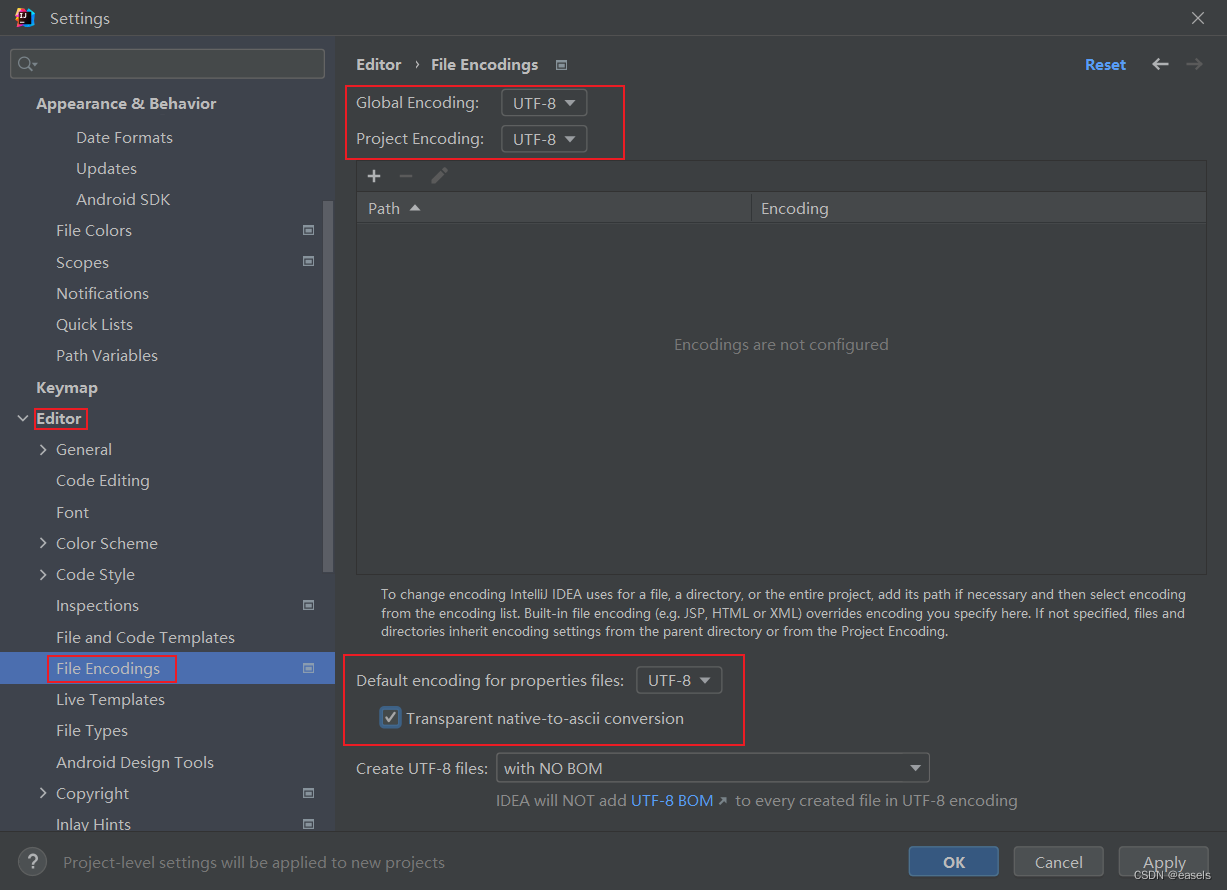This screenshot has height=890, width=1227.
Task: Click the IntelliJ IDEA logo in title bar
Action: click(x=25, y=17)
